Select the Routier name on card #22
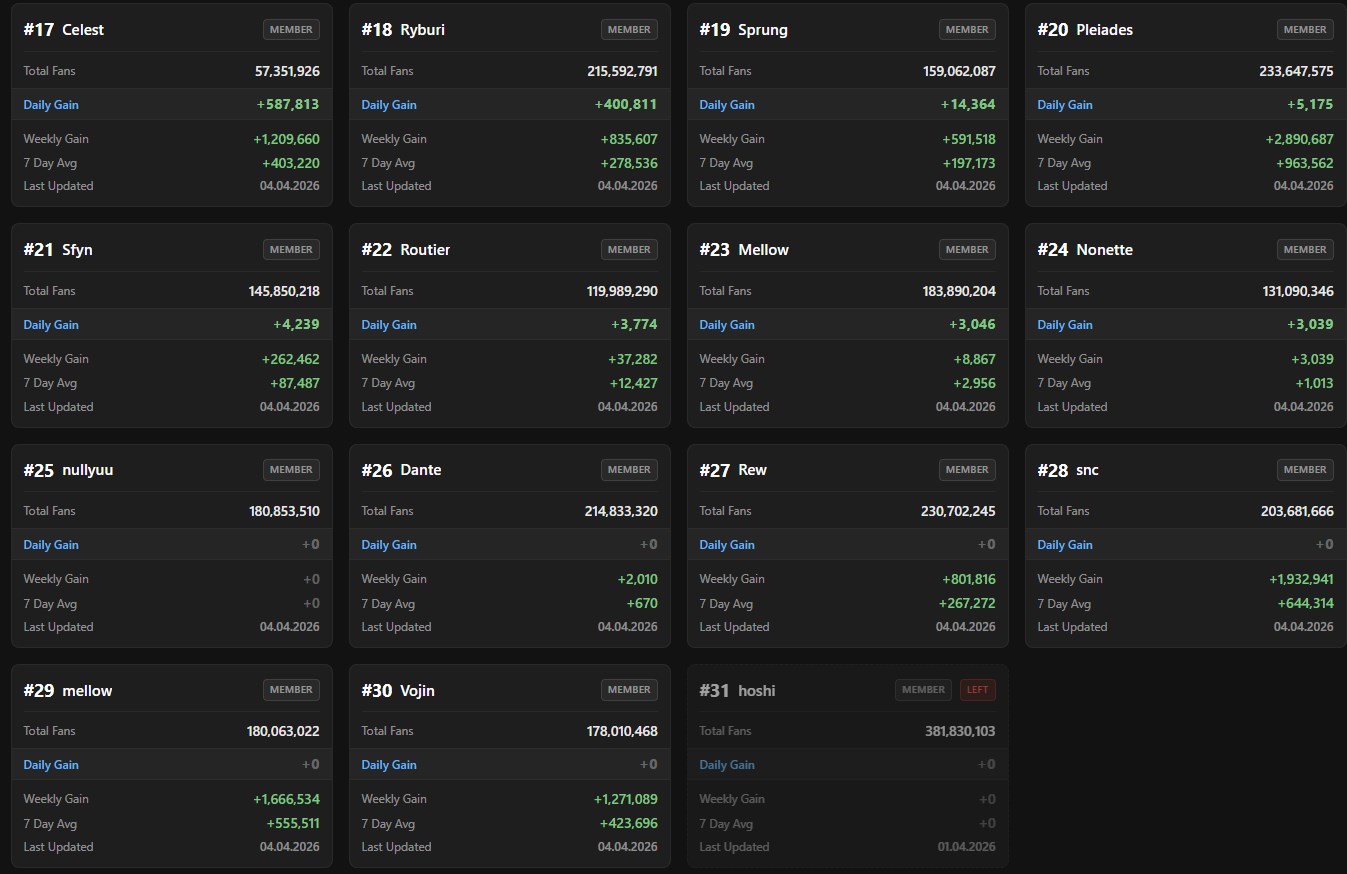 click(x=425, y=250)
